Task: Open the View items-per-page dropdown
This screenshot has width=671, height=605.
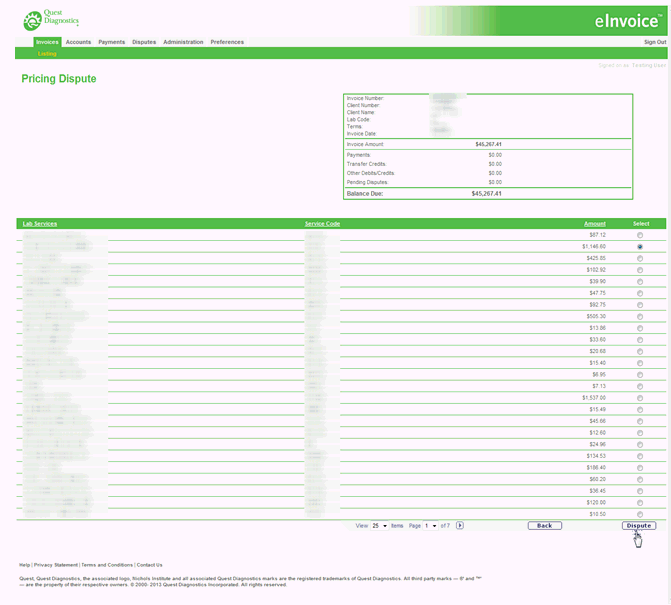Action: pos(380,525)
